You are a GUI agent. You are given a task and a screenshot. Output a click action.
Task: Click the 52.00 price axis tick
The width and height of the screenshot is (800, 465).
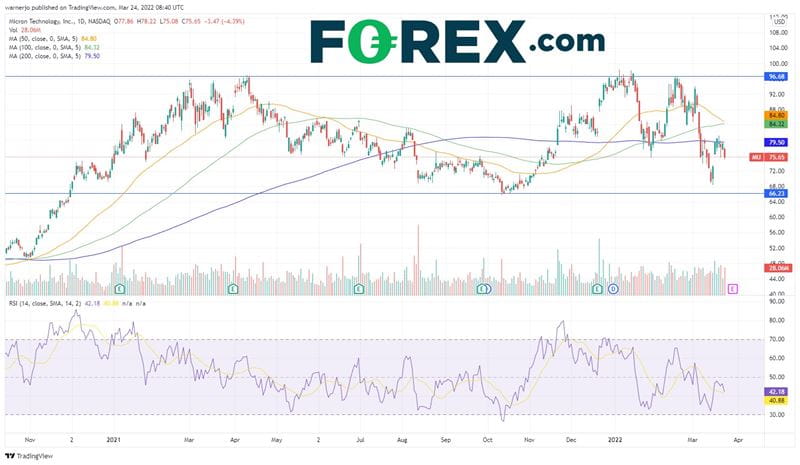click(x=778, y=249)
